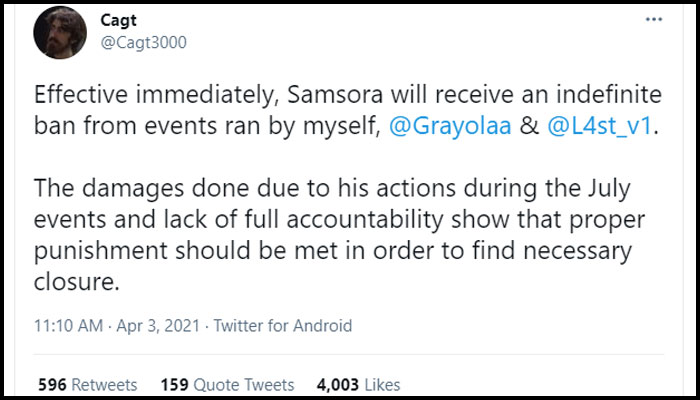Click the @Cagt3000 handle
This screenshot has width=700, height=400.
(x=144, y=42)
